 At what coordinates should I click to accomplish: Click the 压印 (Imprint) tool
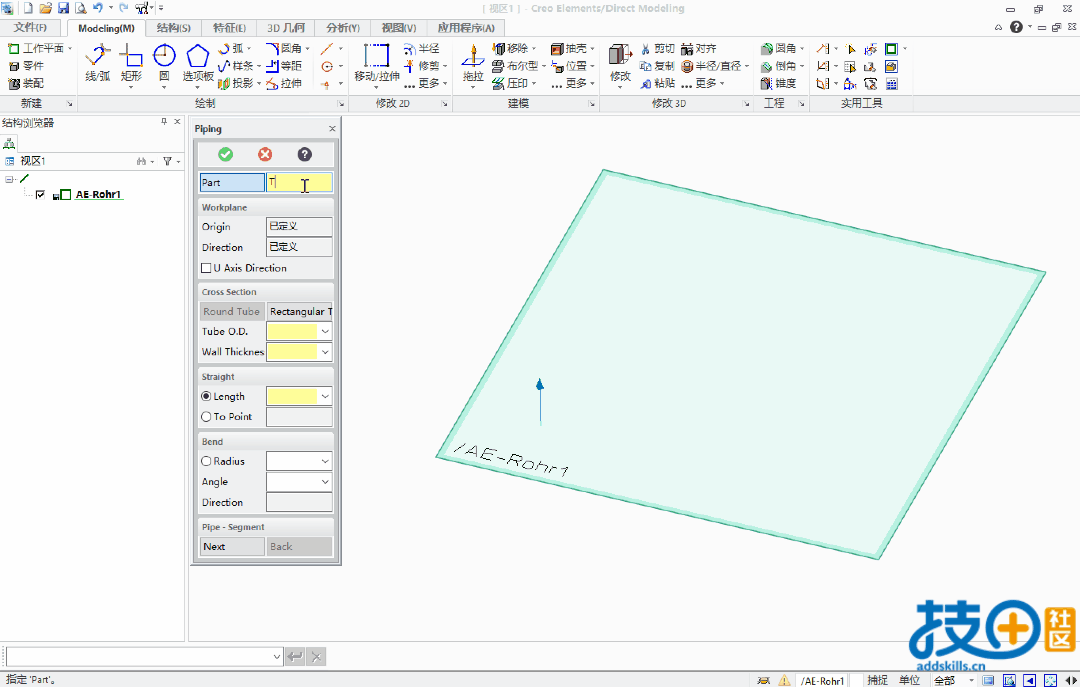[x=511, y=83]
